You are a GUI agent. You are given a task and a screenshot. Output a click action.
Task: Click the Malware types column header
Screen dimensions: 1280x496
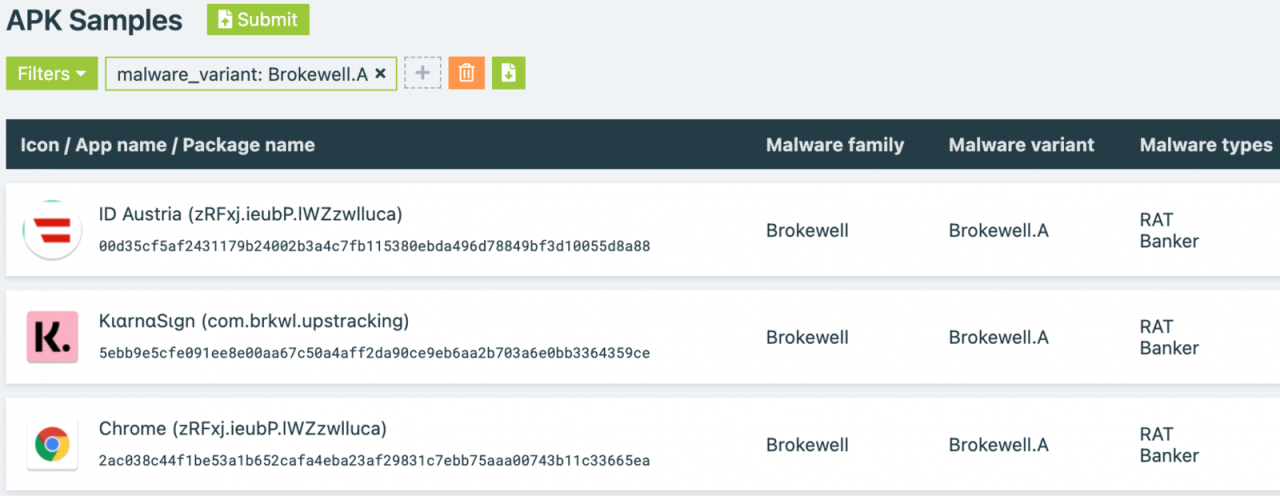[x=1205, y=145]
